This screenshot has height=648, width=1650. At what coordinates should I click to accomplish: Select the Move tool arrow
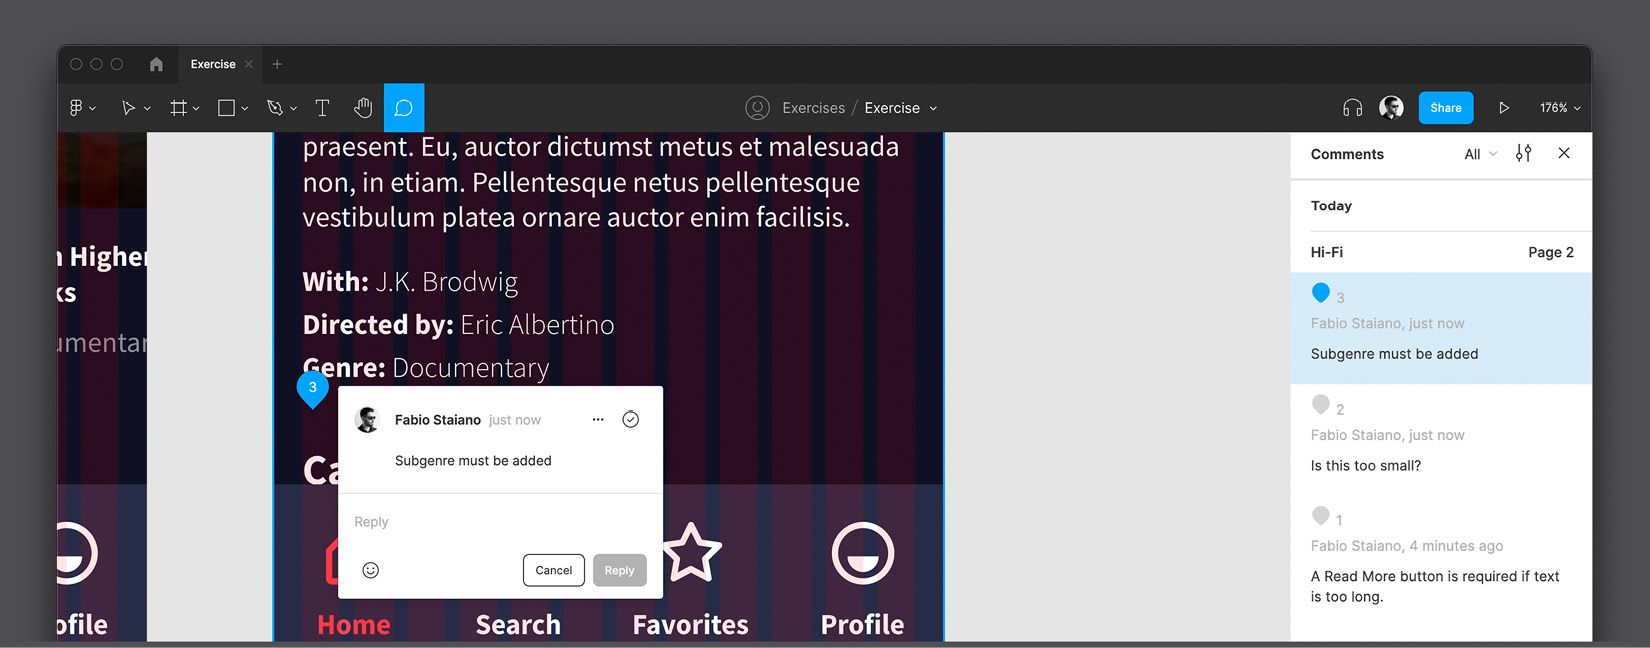[128, 108]
